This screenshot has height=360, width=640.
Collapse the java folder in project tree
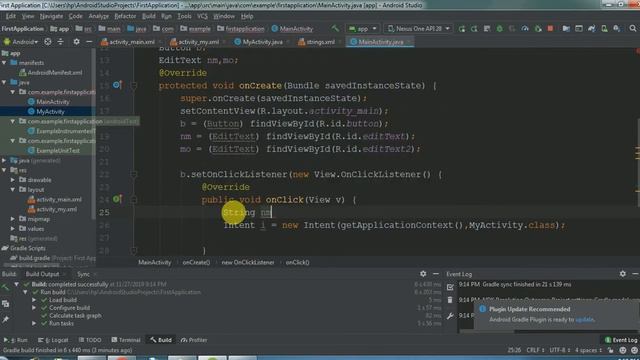(4, 82)
